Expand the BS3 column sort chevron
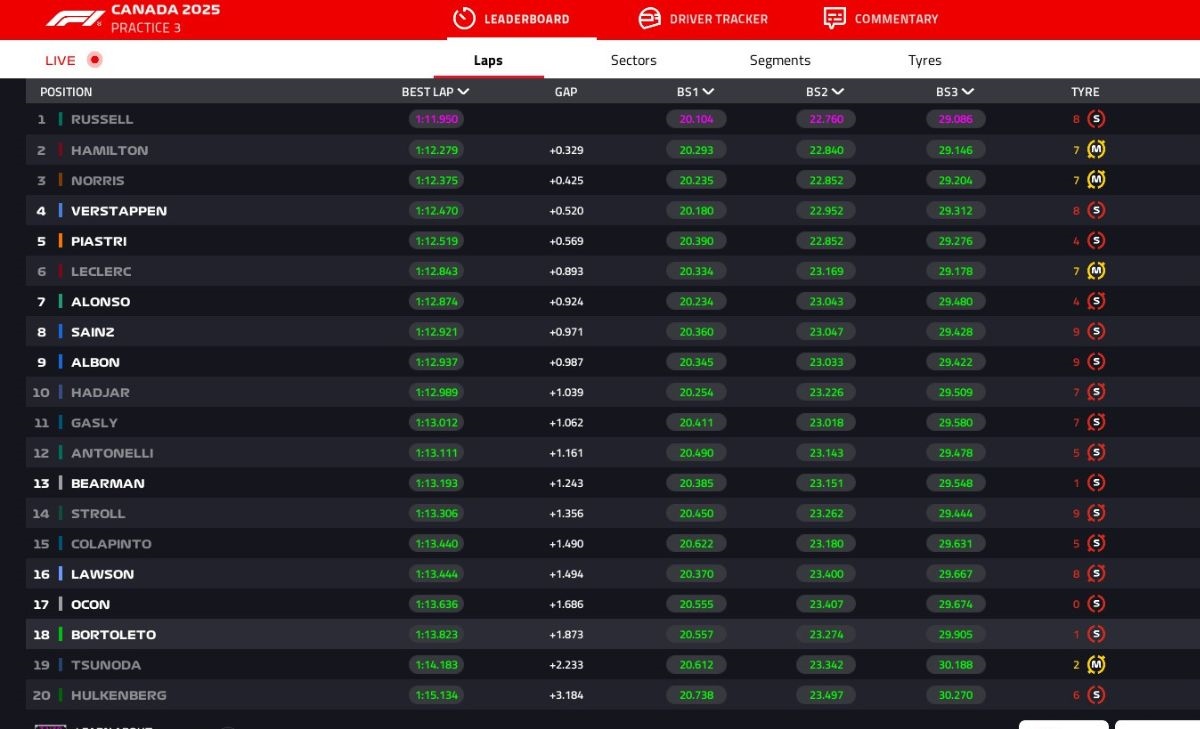Screen dimensions: 1200x729 click(968, 92)
